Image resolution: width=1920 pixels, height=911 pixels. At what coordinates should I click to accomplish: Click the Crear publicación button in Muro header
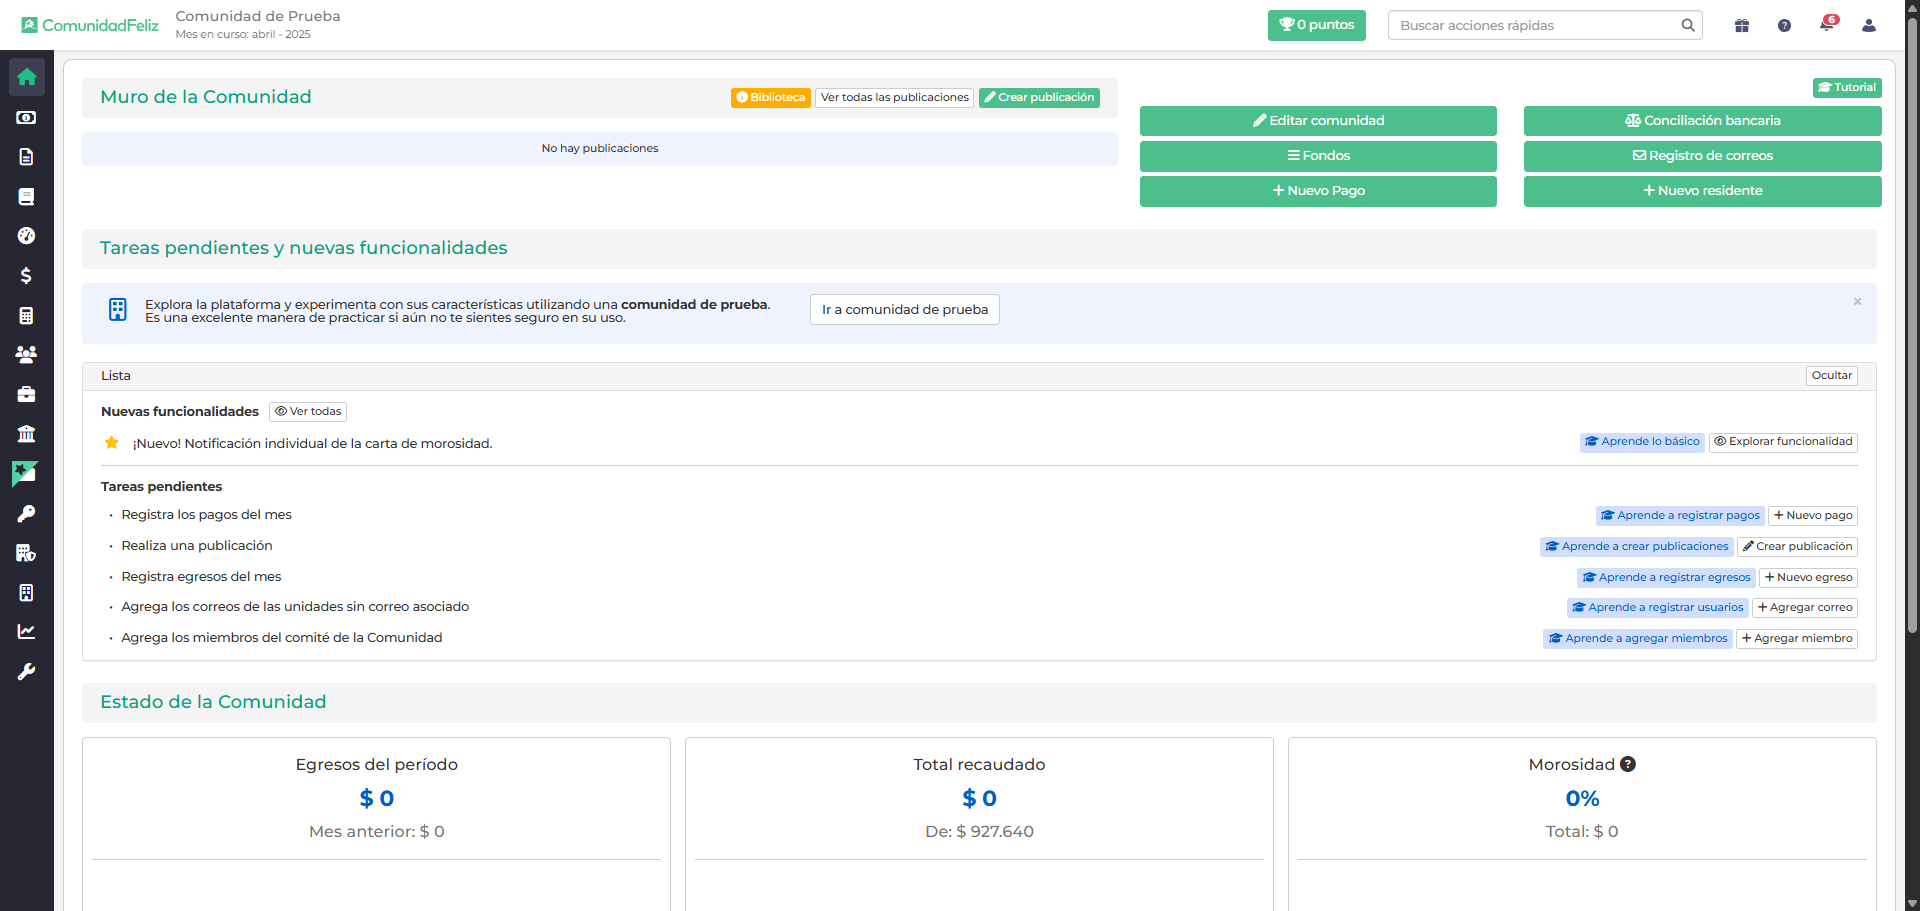[1039, 98]
